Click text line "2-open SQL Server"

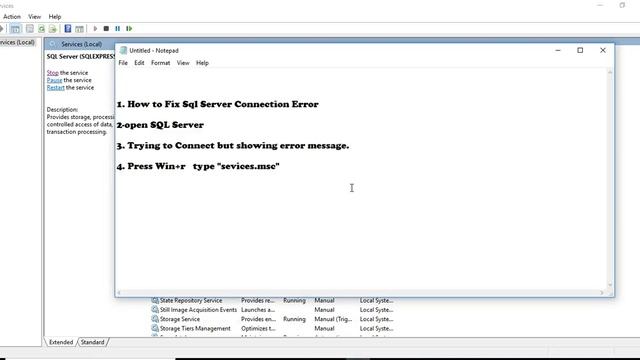160,125
